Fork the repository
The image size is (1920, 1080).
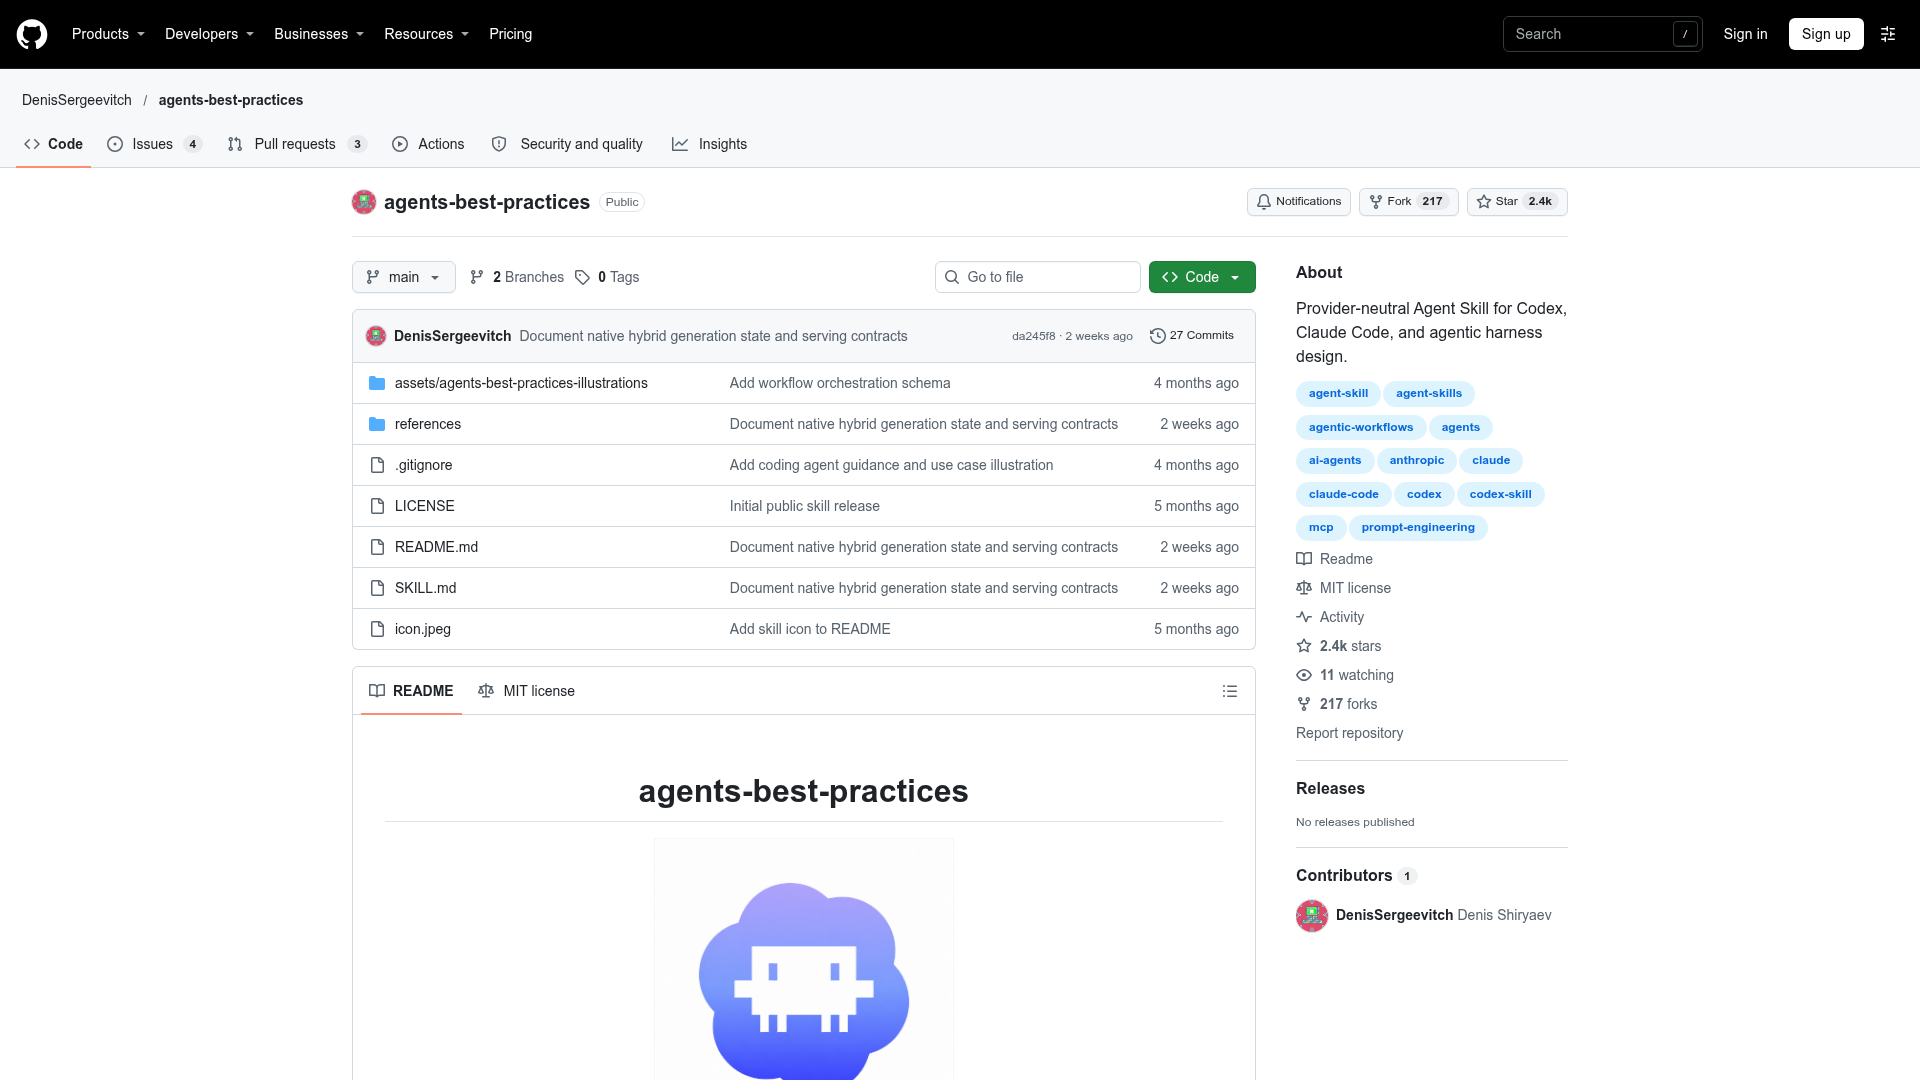(x=1409, y=202)
